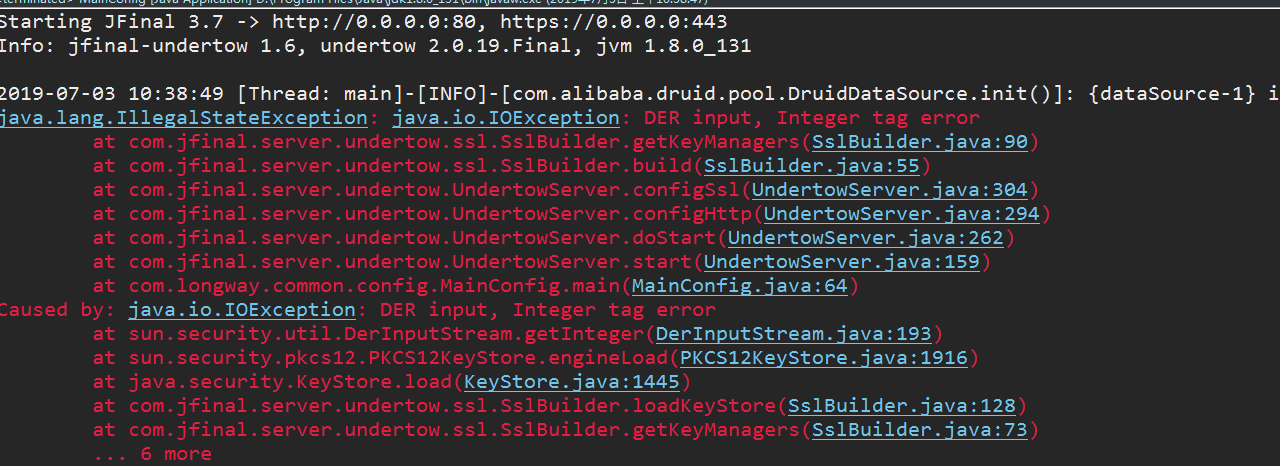Click java.io.IOException in Caused by line
Screen dimensions: 1280x466
tap(242, 310)
